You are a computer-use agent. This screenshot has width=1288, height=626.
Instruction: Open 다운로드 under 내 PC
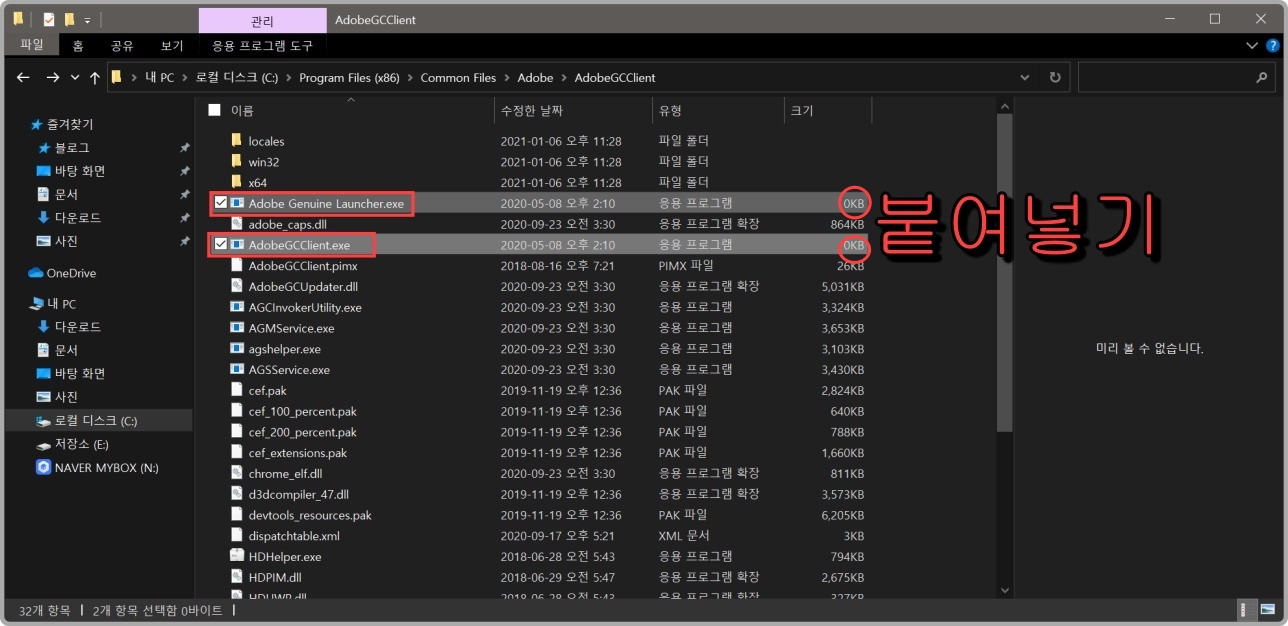coord(78,327)
